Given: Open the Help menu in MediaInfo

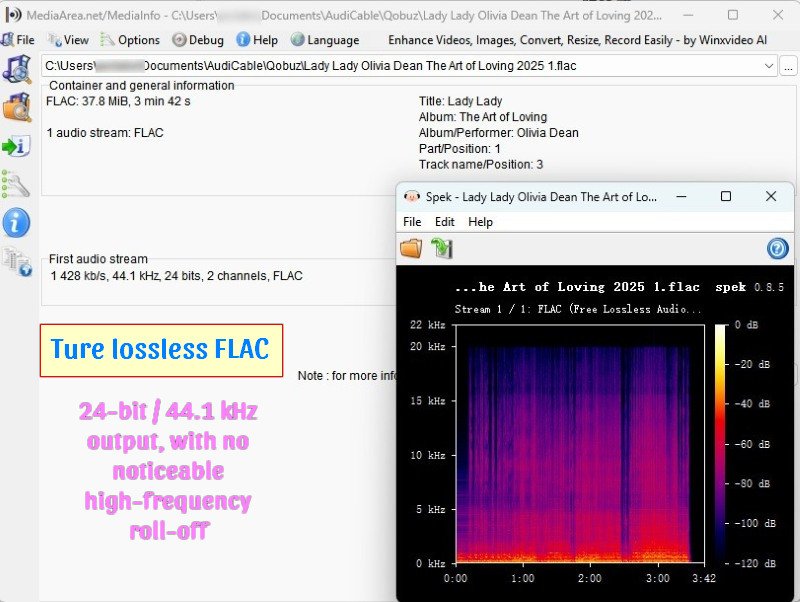Looking at the screenshot, I should tap(257, 40).
